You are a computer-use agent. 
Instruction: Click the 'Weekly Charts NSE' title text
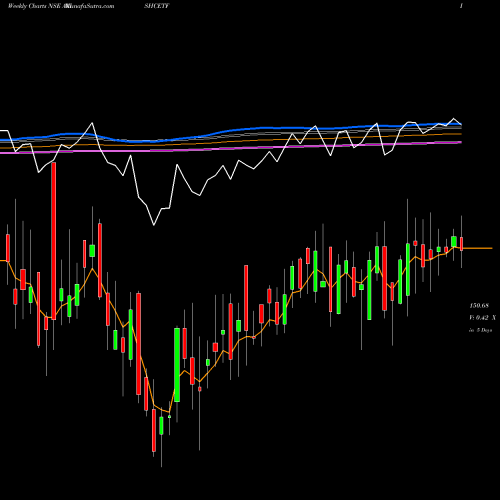pyautogui.click(x=33, y=6)
